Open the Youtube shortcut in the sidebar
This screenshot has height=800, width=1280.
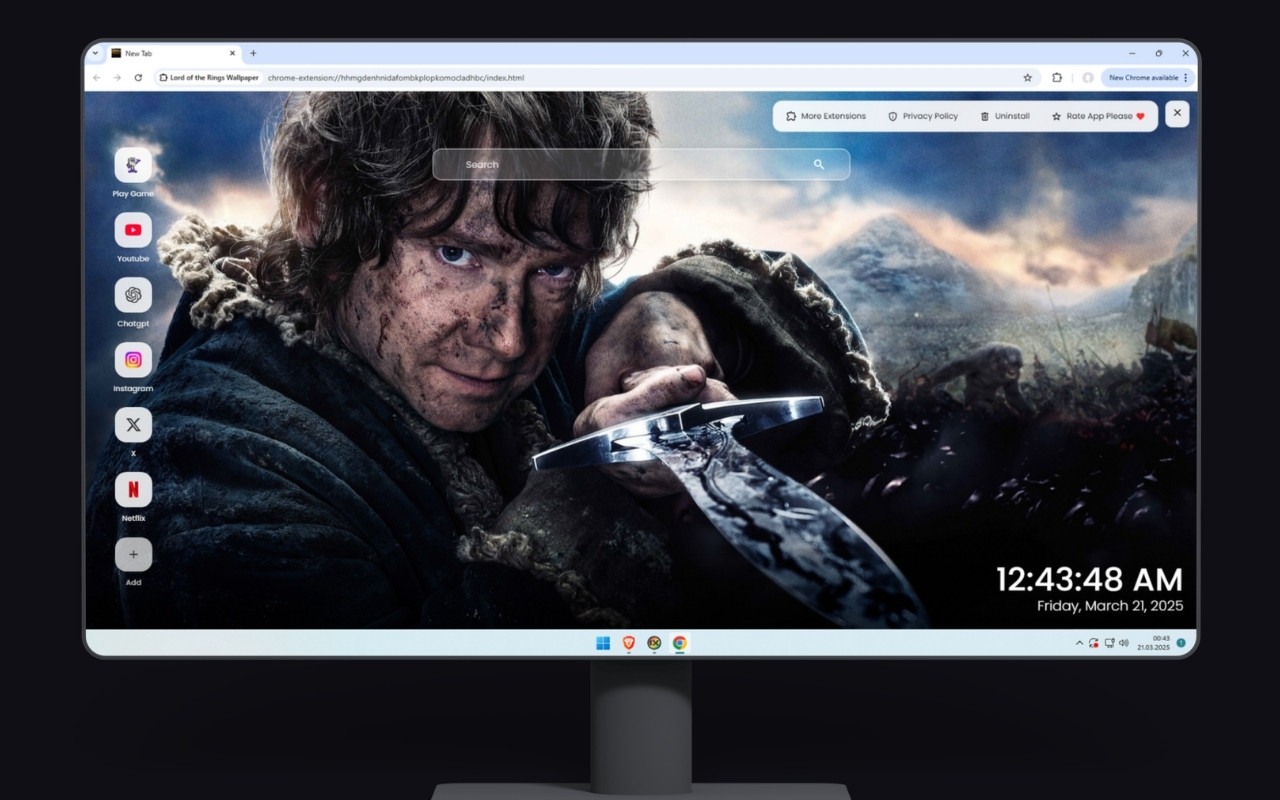click(133, 231)
